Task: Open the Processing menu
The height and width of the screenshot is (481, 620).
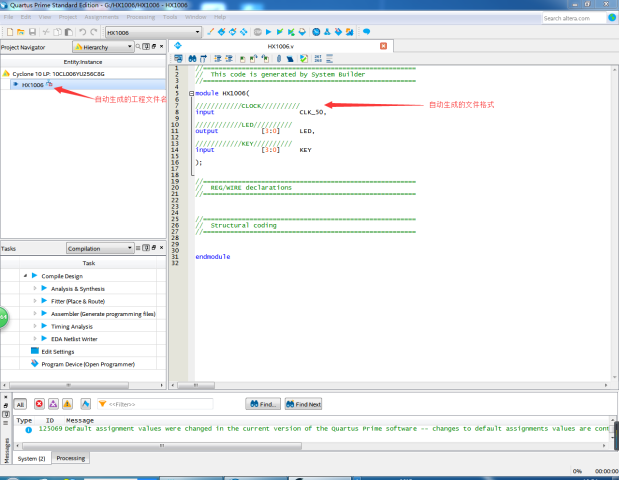Action: point(141,17)
